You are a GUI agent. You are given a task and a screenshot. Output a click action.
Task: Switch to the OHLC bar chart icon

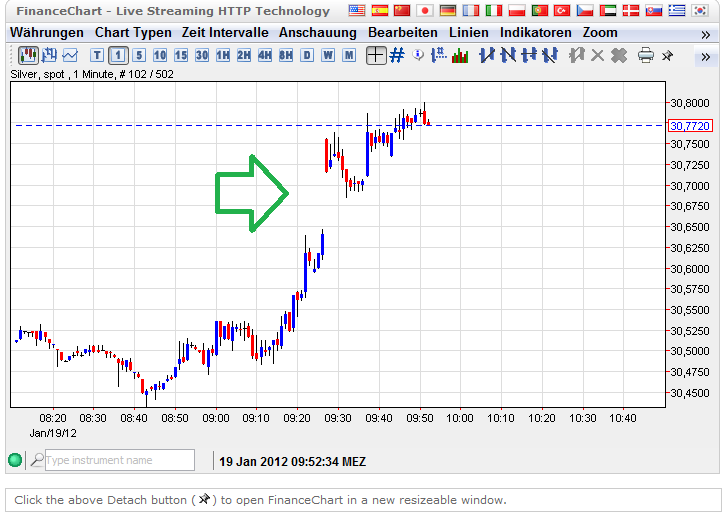point(49,56)
